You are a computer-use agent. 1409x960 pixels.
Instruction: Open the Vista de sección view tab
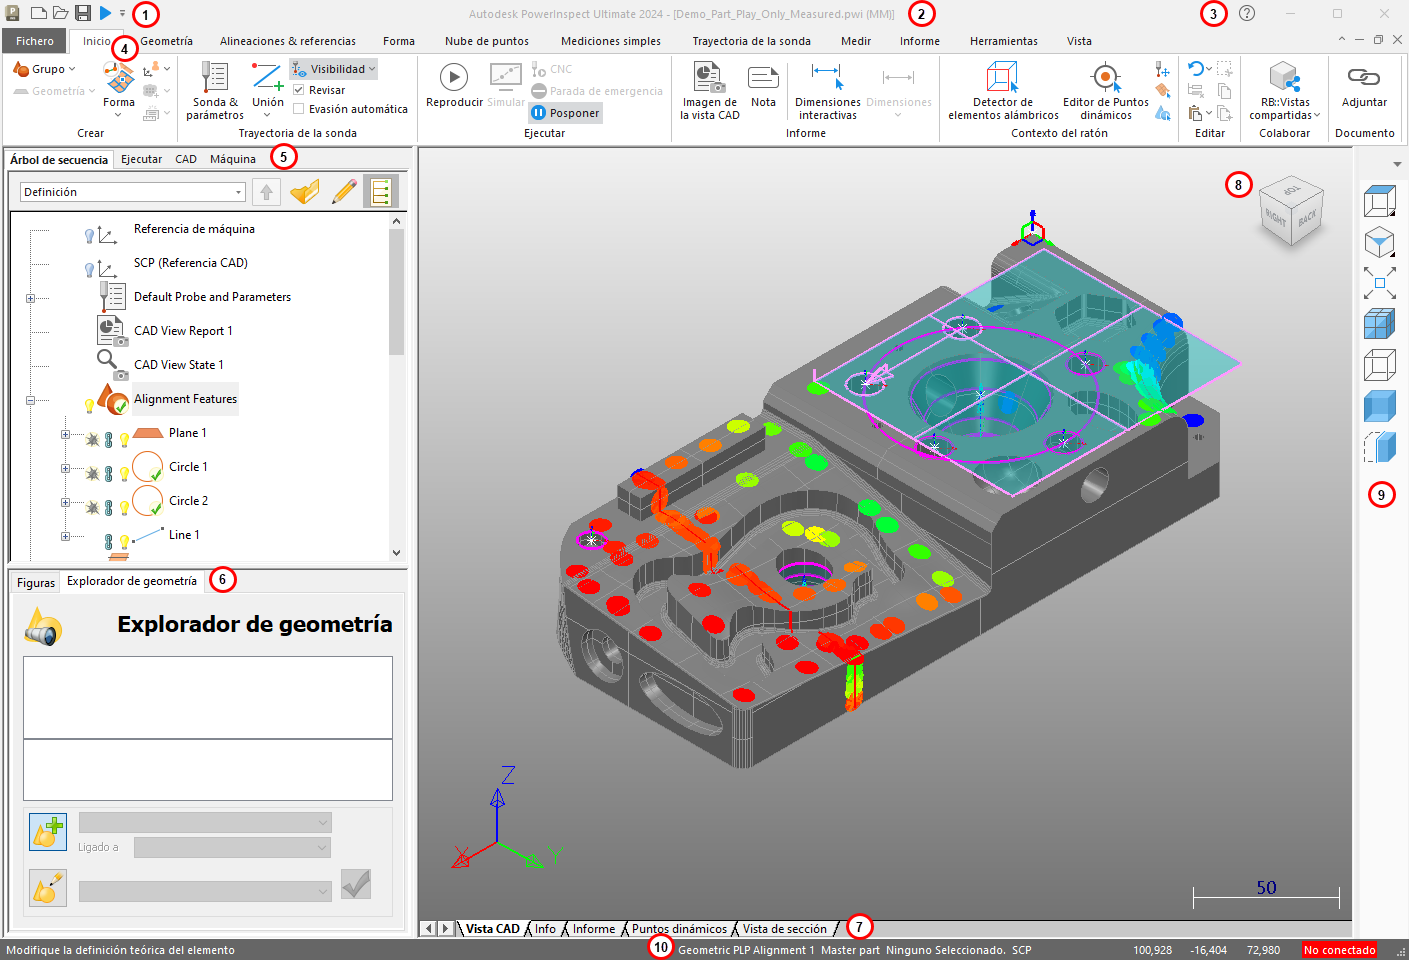pos(785,929)
